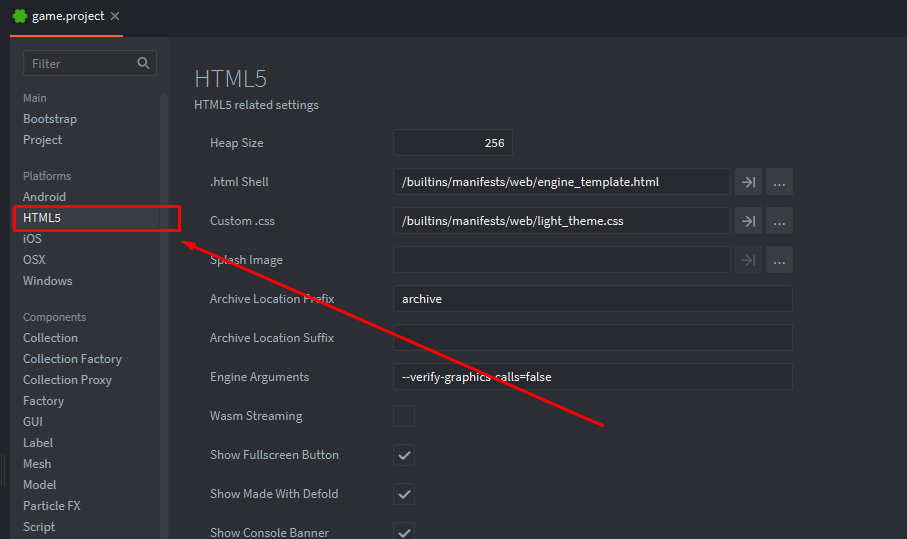Browse for Splash Image with ellipsis button
Image resolution: width=907 pixels, height=539 pixels.
point(779,260)
